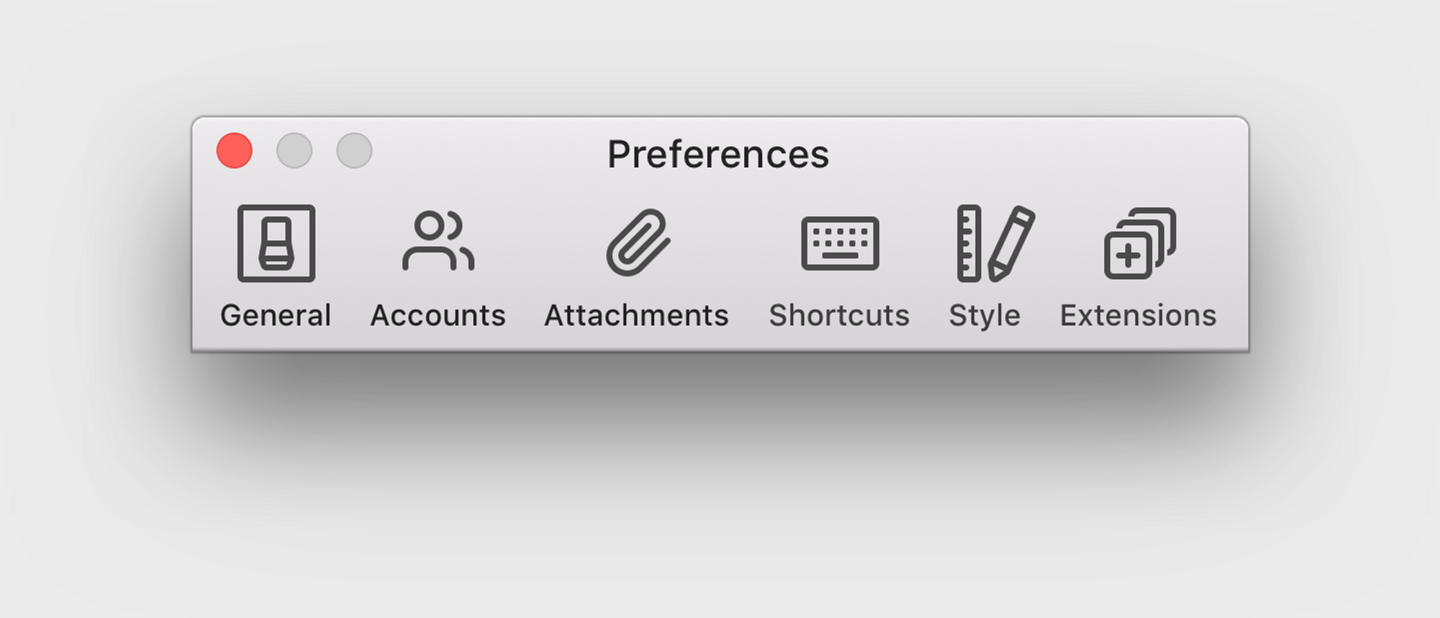Open the Extensions stacked plus icon
This screenshot has height=618, width=1440.
[1140, 243]
